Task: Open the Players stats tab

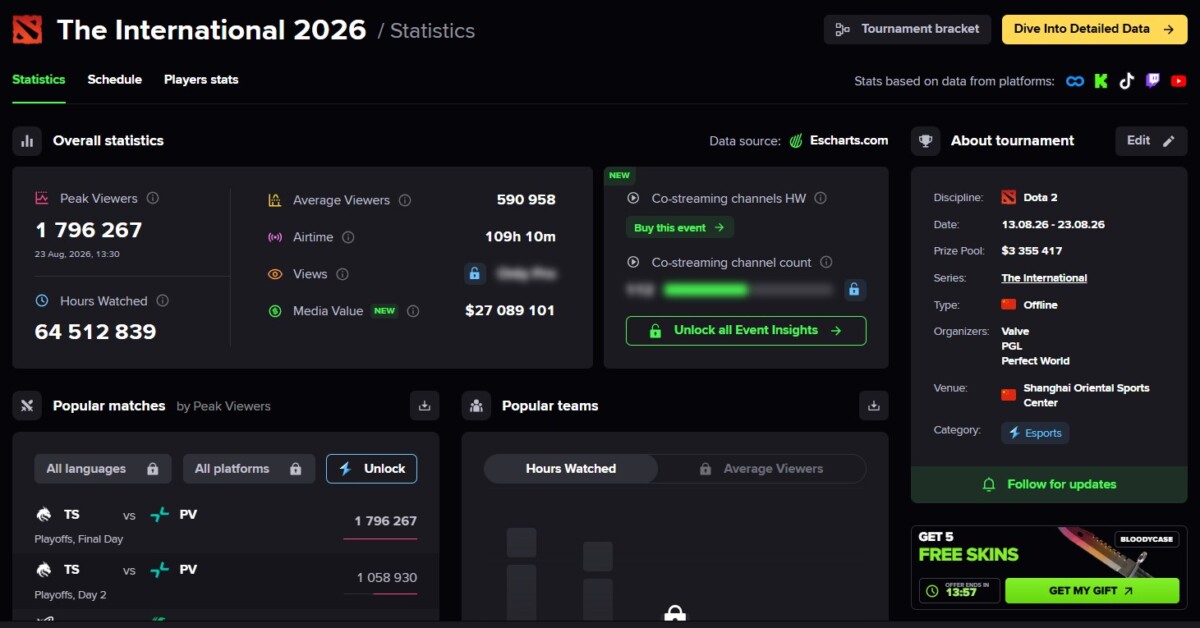Action: tap(201, 80)
